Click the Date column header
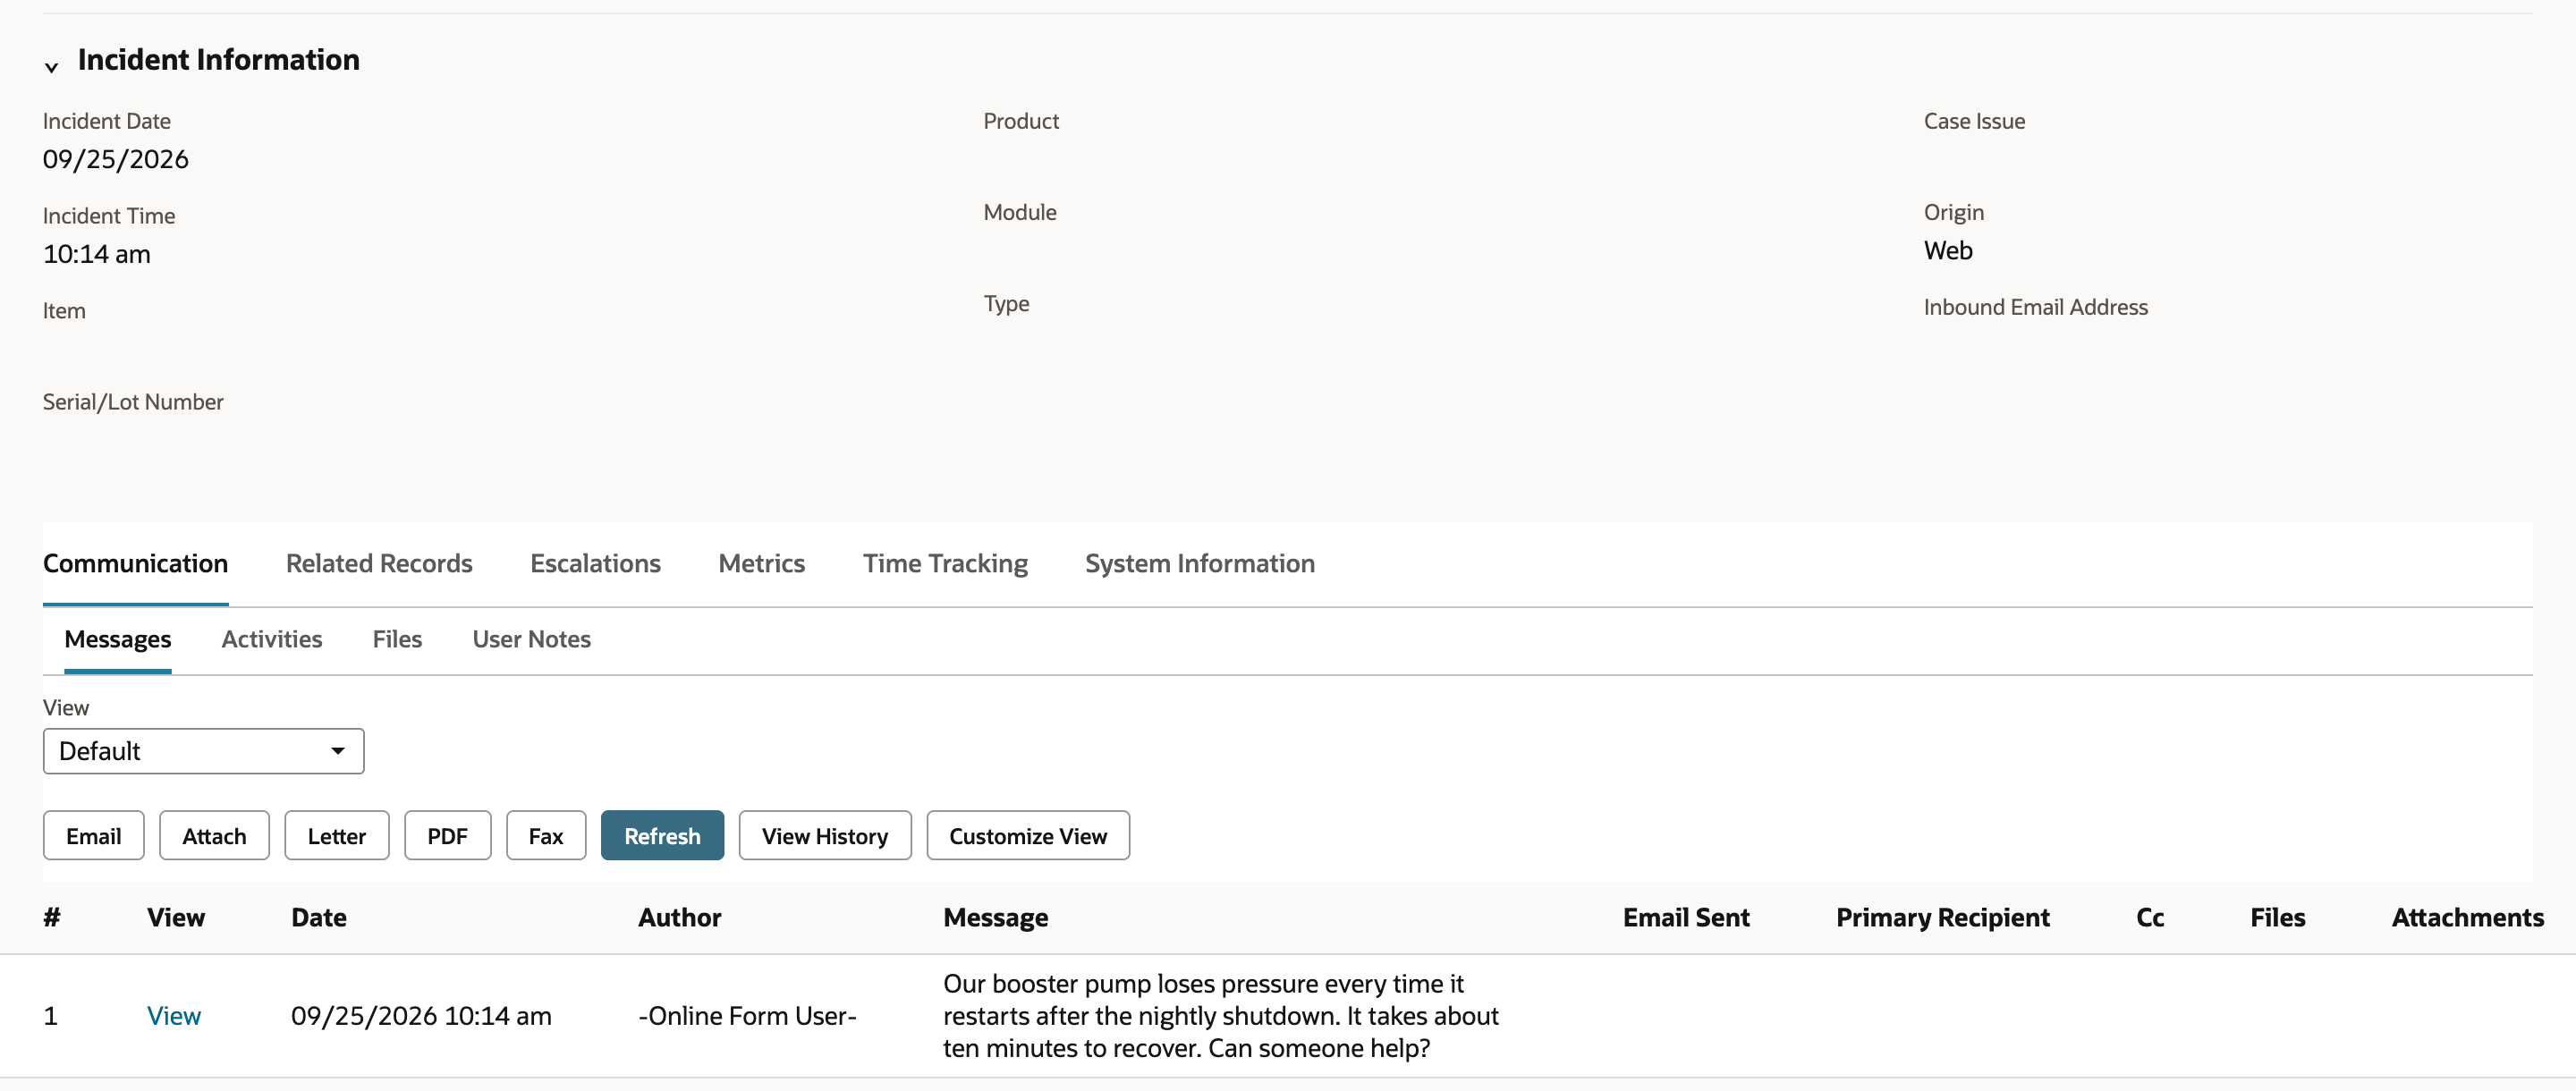The width and height of the screenshot is (2576, 1091). pos(319,917)
